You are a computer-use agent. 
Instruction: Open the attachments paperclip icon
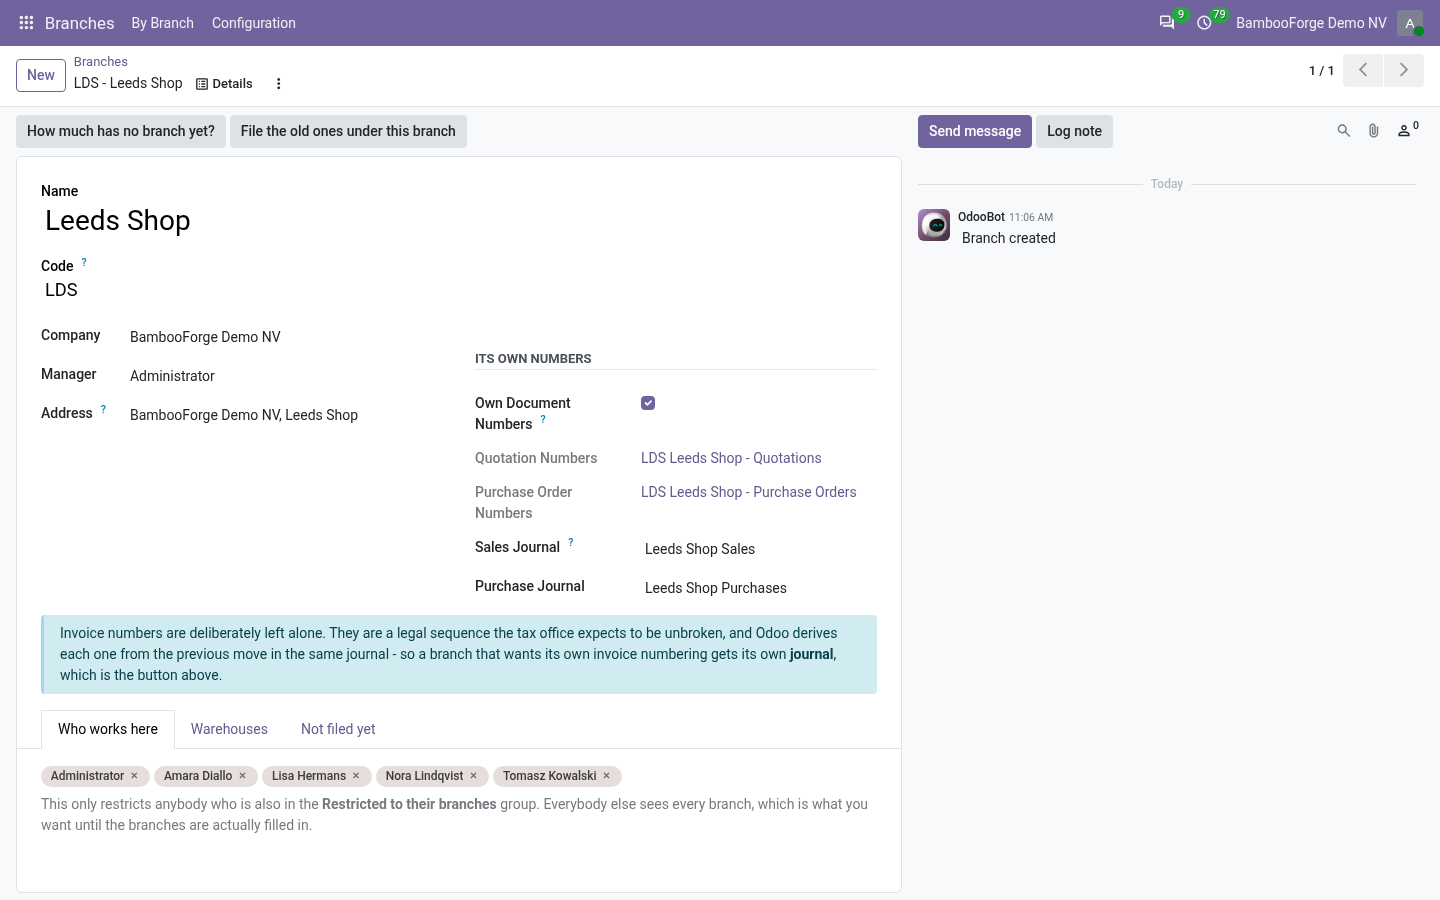coord(1374,131)
